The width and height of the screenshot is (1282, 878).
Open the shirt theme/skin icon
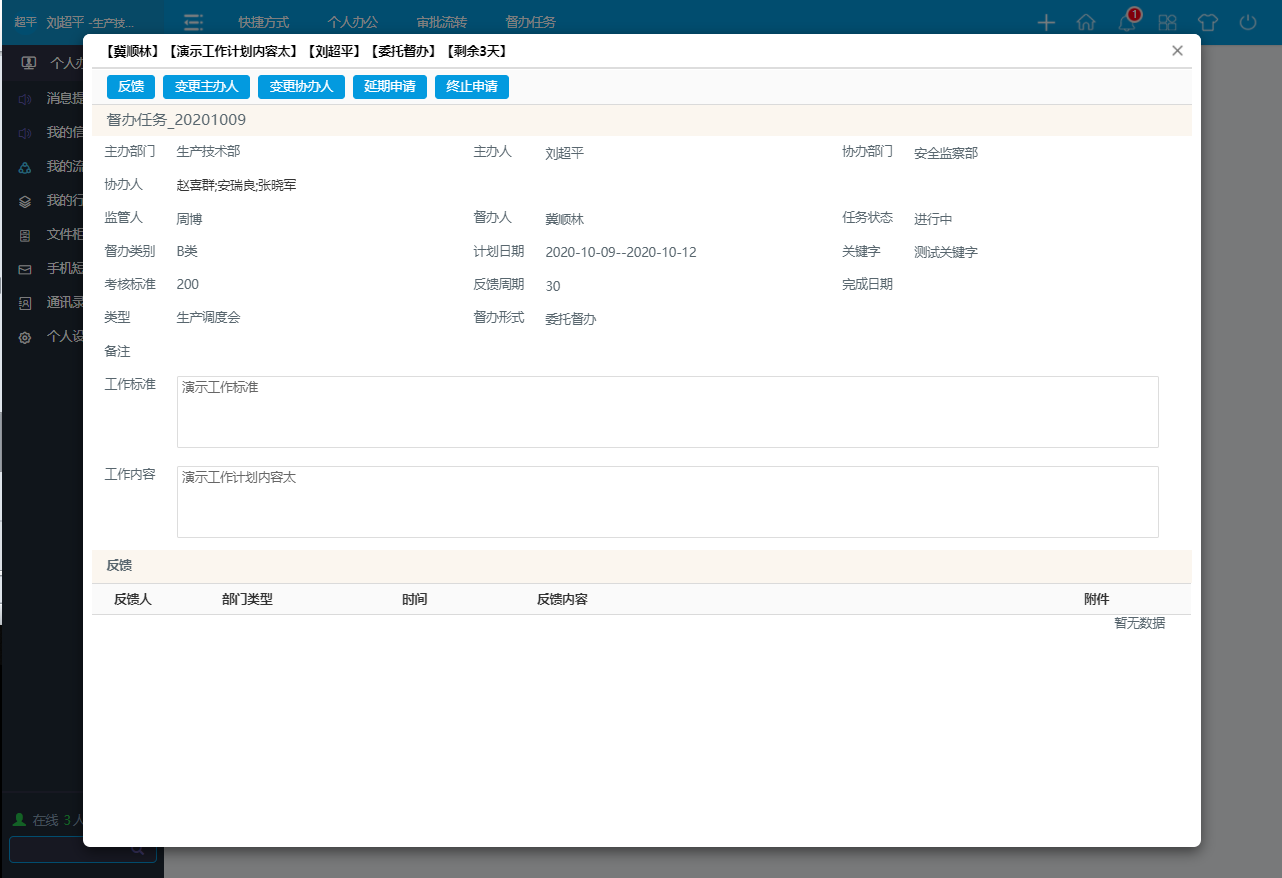pyautogui.click(x=1207, y=22)
